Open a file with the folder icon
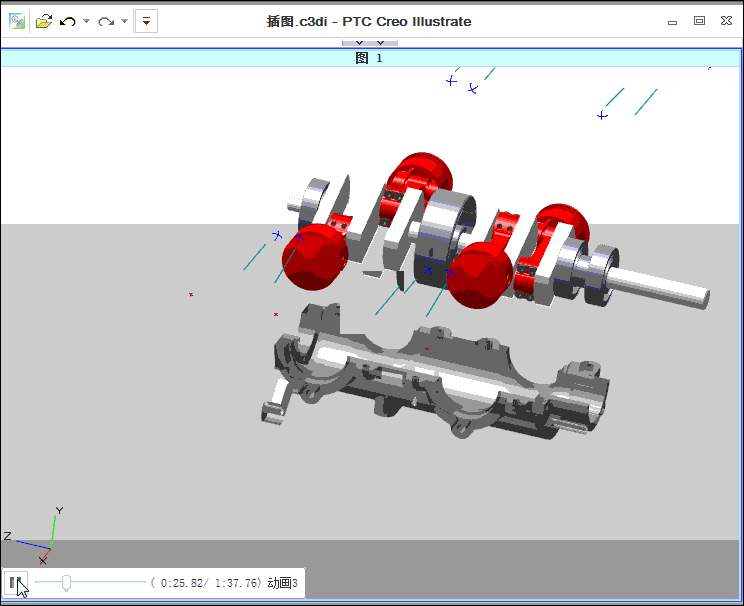 tap(44, 21)
